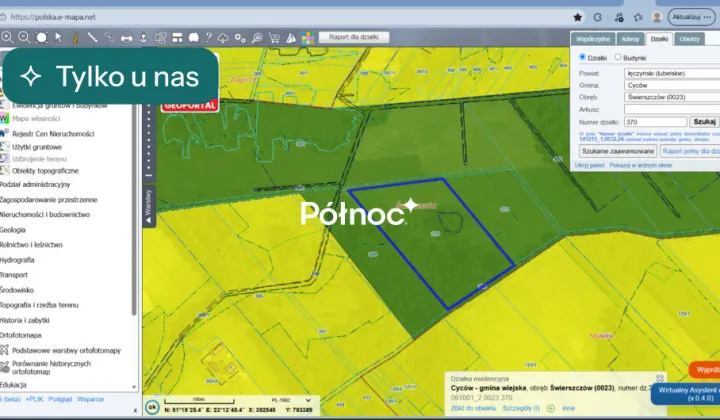Expand the Rolnictwo i leśnictwo category
Image resolution: width=720 pixels, height=420 pixels.
pos(31,245)
